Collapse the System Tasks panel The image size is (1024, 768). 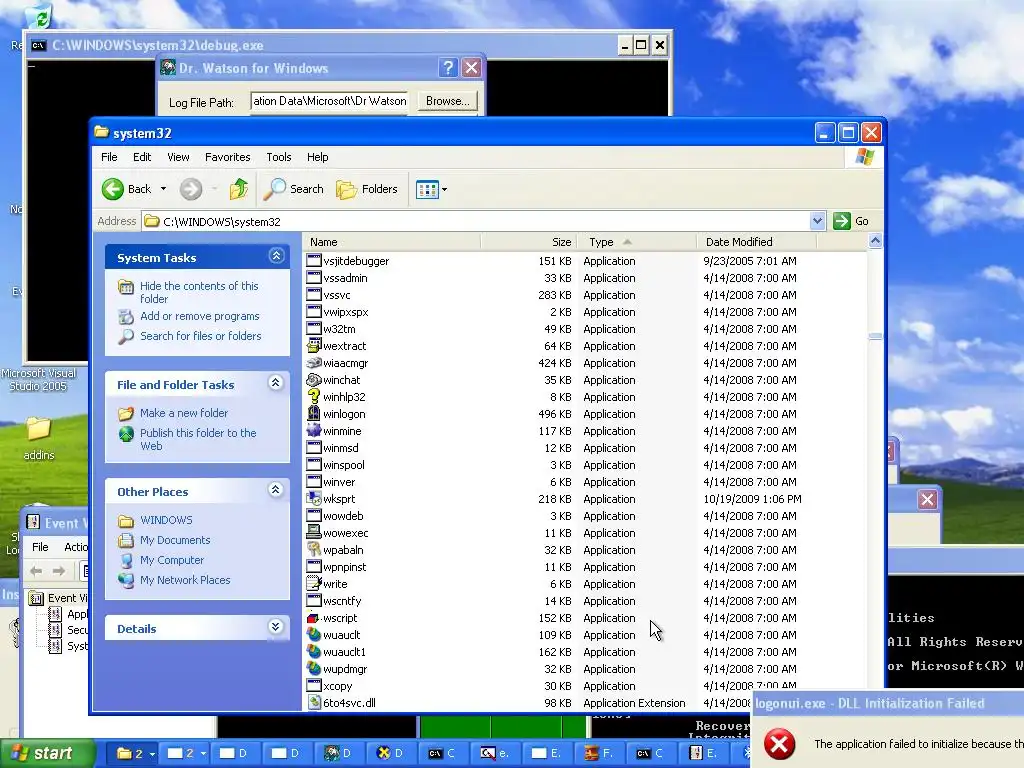coord(276,256)
